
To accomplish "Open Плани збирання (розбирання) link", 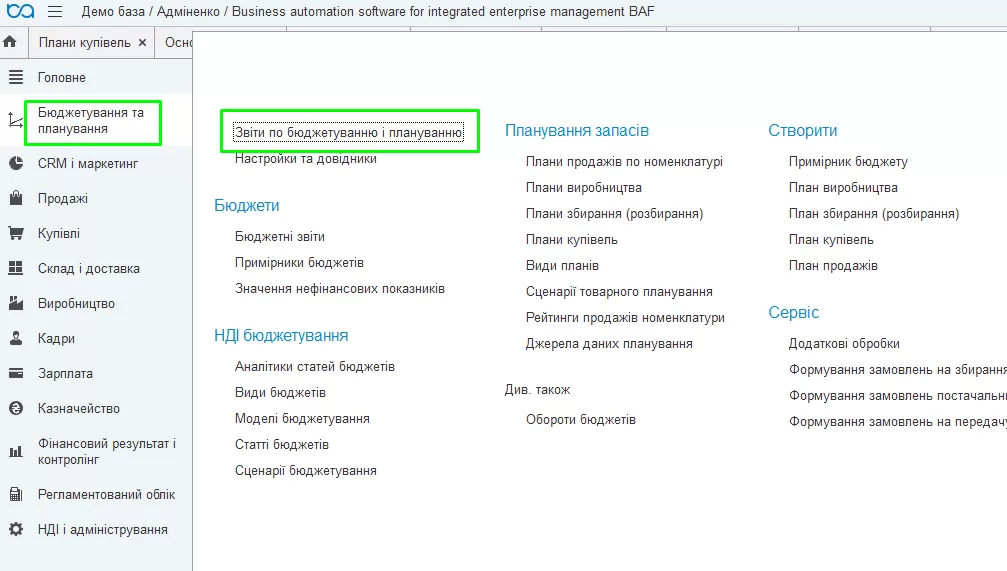I will click(615, 214).
